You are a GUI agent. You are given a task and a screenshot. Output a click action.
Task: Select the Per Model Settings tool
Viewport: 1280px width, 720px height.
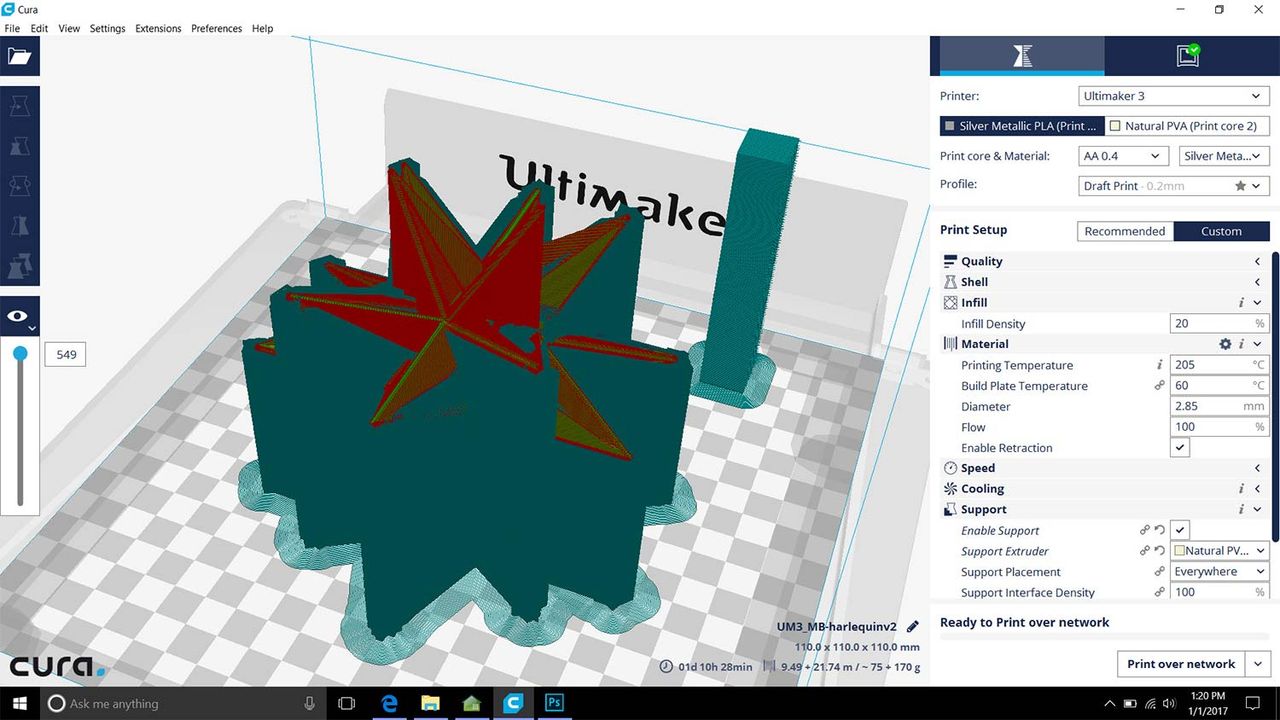[20, 266]
